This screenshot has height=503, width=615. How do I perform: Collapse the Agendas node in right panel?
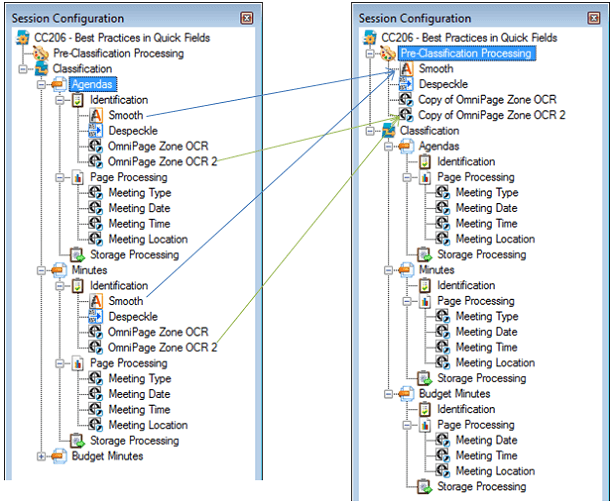click(x=388, y=146)
